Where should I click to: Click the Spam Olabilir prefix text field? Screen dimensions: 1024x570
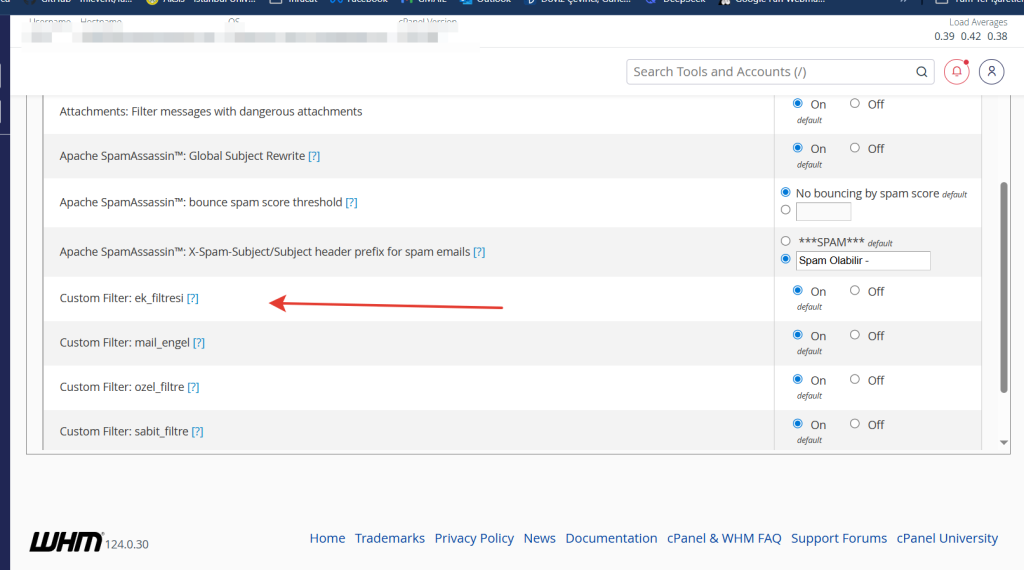(863, 261)
